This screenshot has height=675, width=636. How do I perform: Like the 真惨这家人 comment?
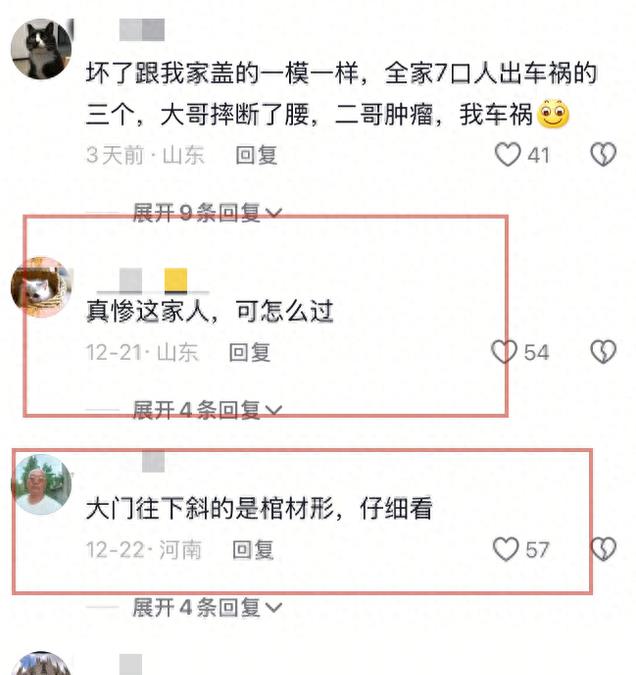[x=504, y=352]
